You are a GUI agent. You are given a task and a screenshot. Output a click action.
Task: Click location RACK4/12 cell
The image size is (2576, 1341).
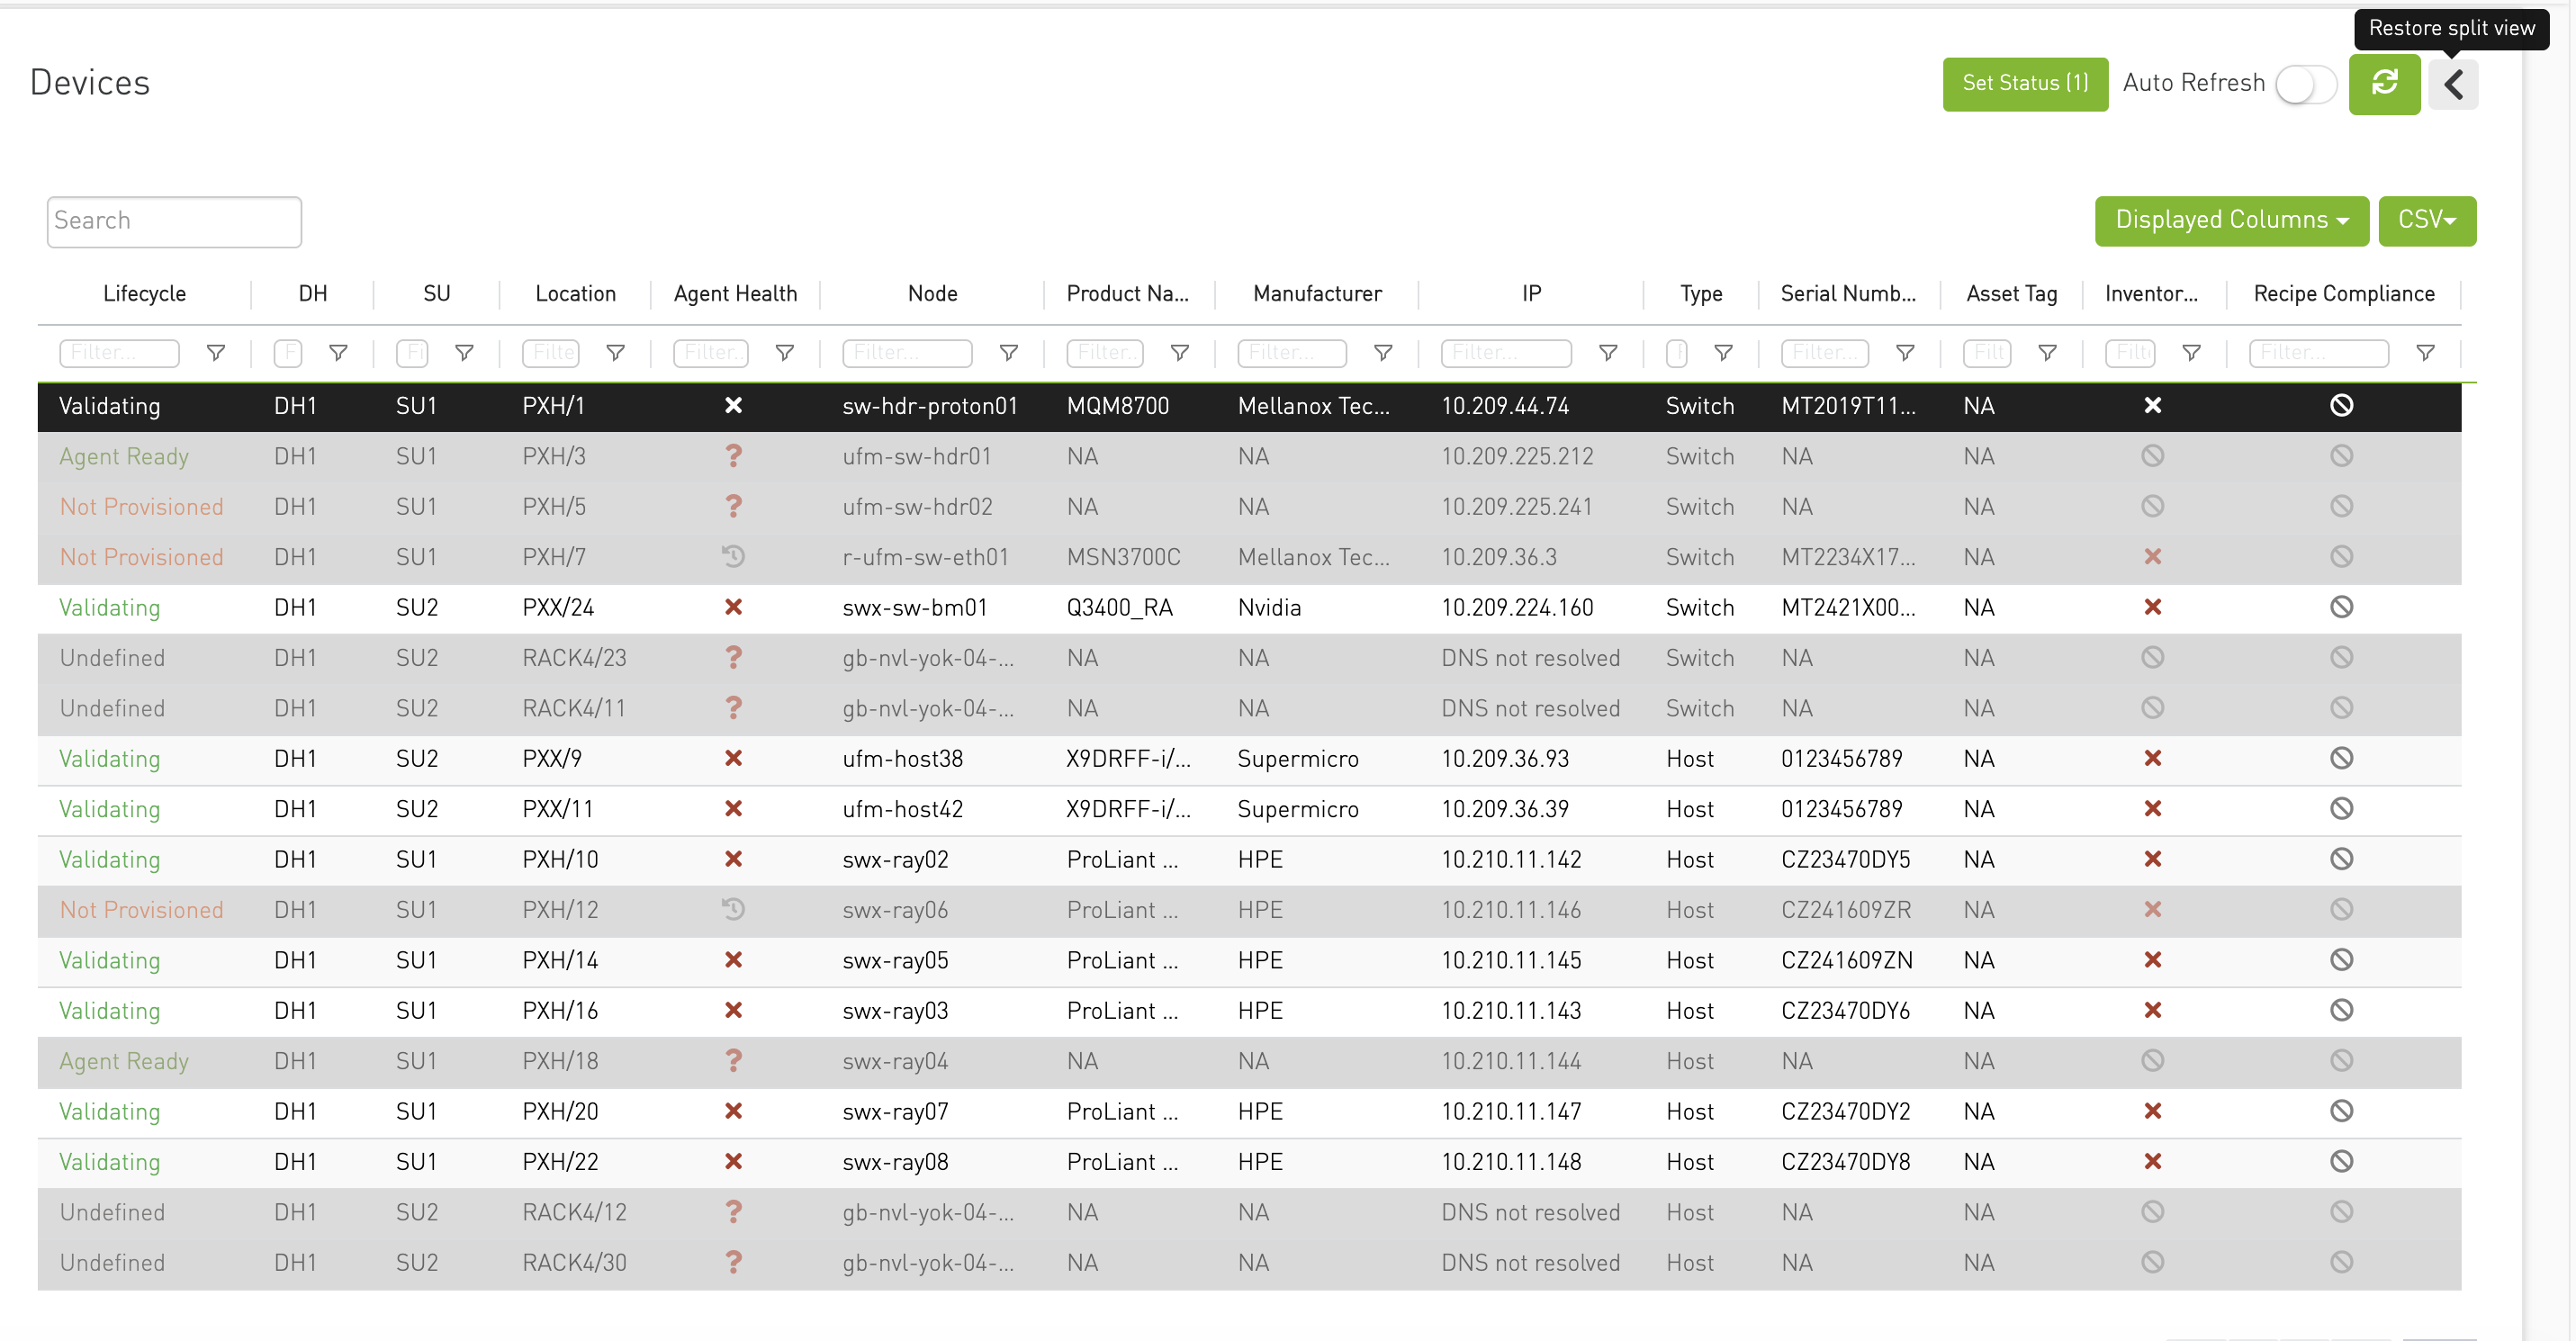(574, 1212)
